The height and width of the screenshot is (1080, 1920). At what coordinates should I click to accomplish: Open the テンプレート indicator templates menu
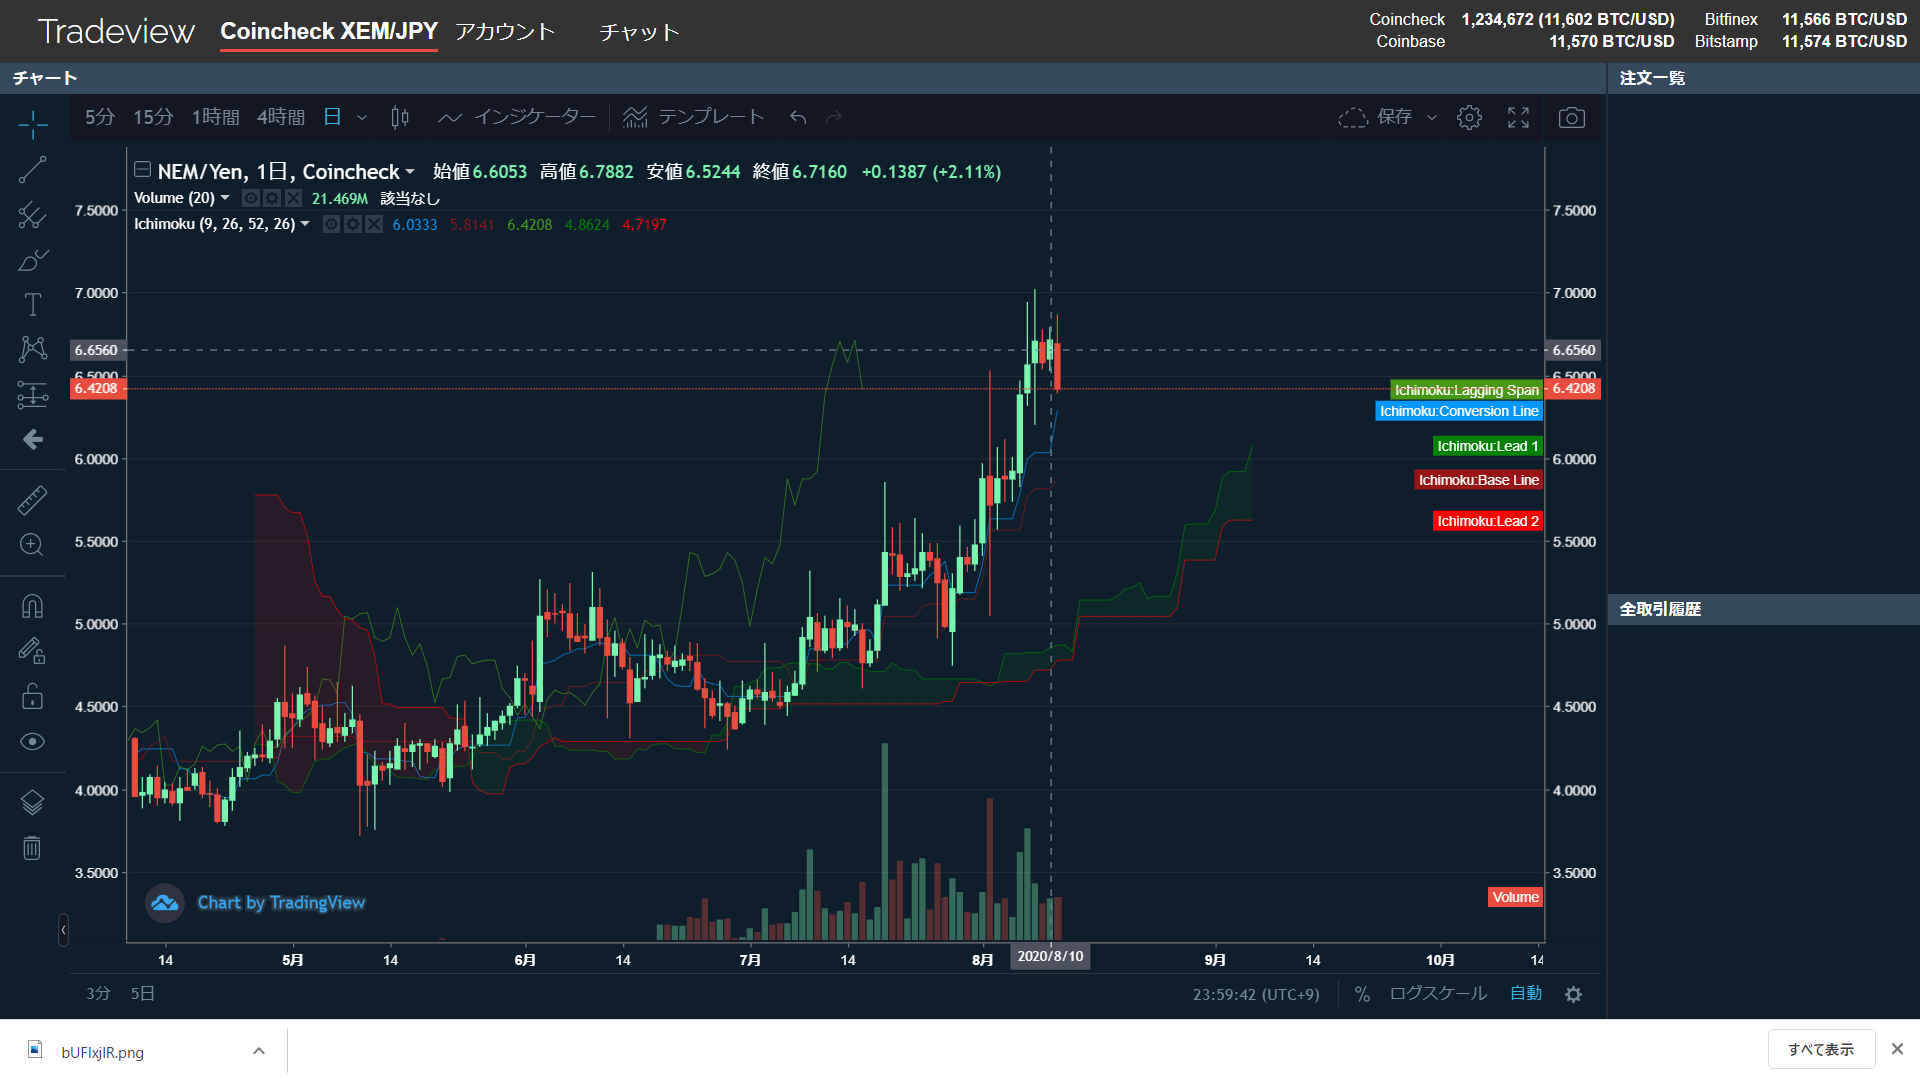[x=693, y=117]
